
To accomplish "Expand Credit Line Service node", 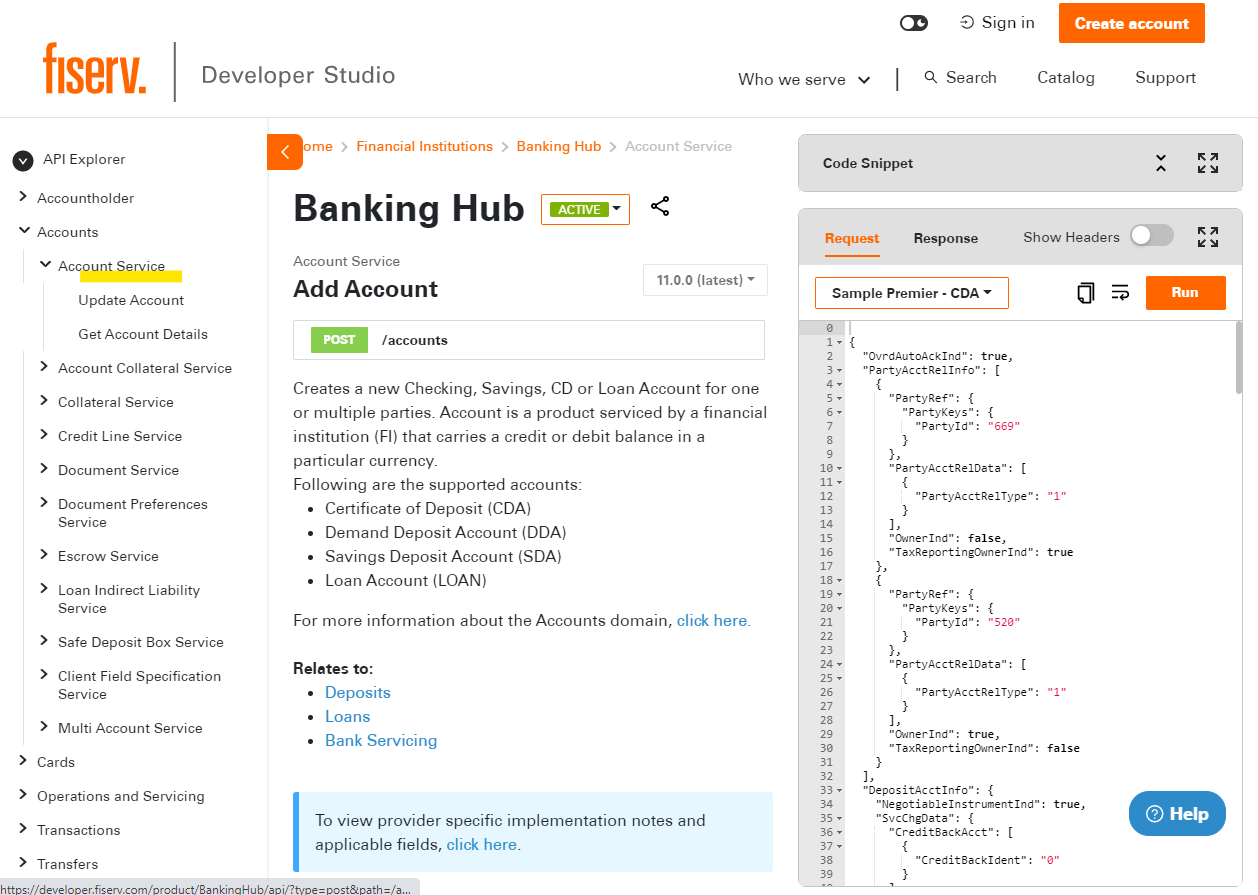I will (44, 435).
